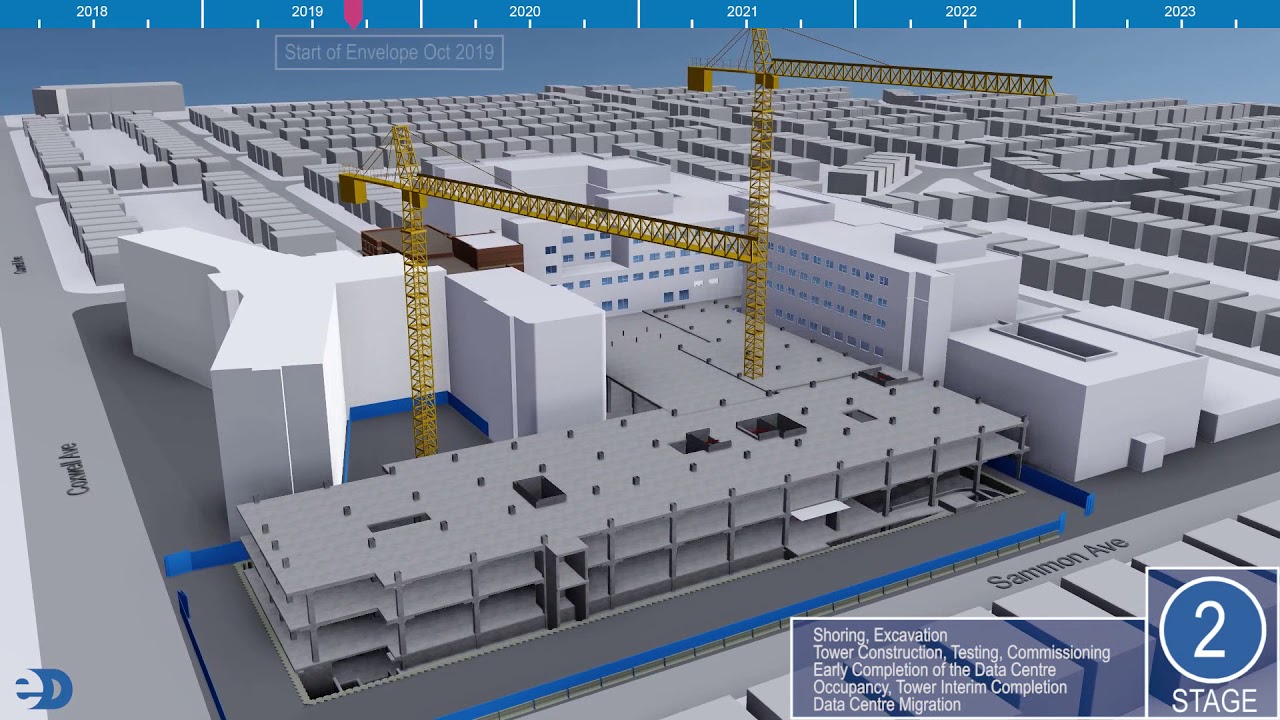
Task: Click the eD logo in corner
Action: coord(43,690)
